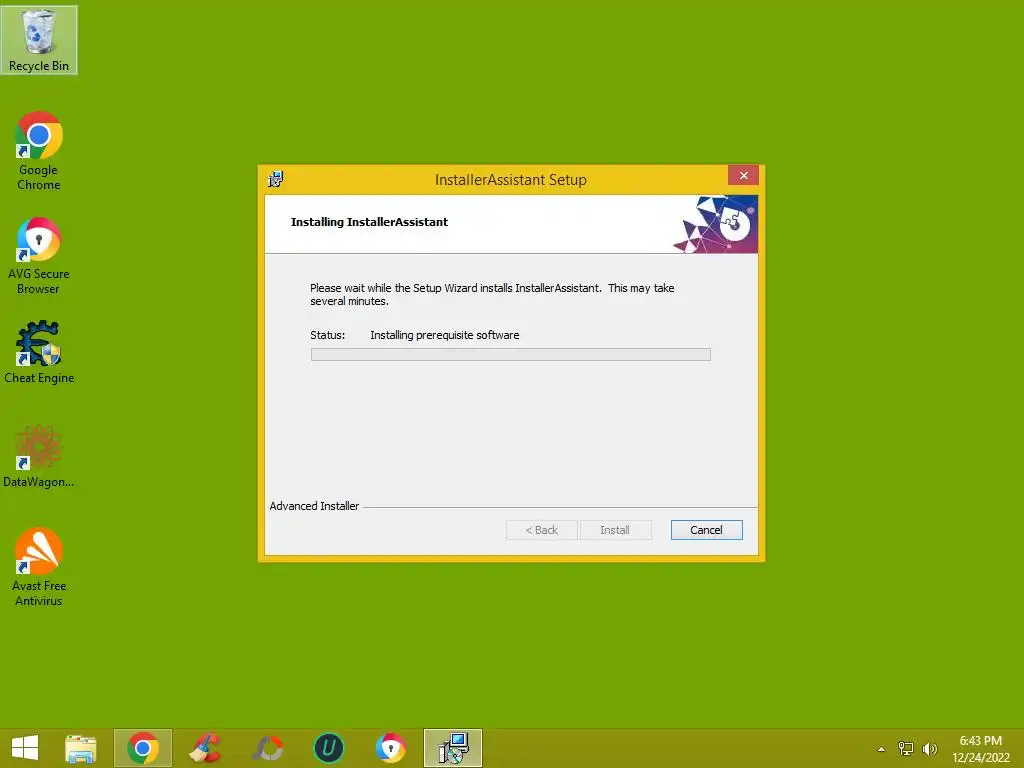Image resolution: width=1024 pixels, height=768 pixels.
Task: Open the IObit Uninstaller taskbar icon
Action: (328, 748)
